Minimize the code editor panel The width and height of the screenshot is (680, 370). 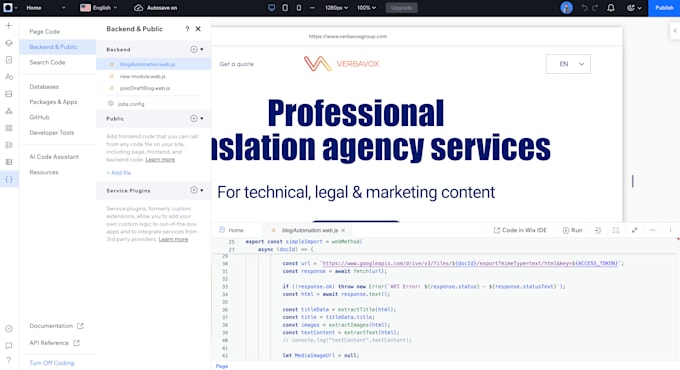coord(652,230)
